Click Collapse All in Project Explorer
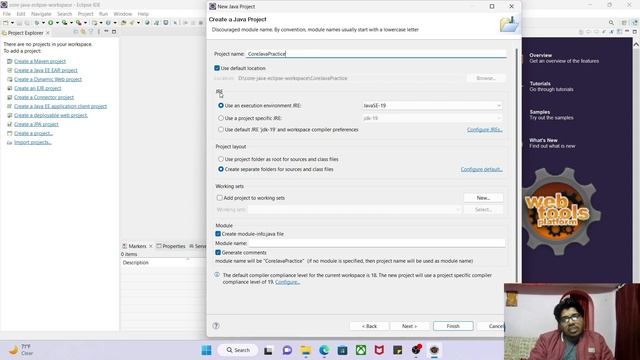 (76, 32)
